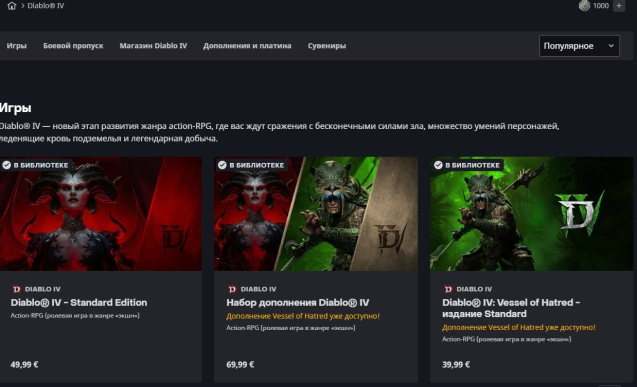The image size is (637, 387).
Task: Go to home via breadcrumb house icon
Action: point(12,6)
